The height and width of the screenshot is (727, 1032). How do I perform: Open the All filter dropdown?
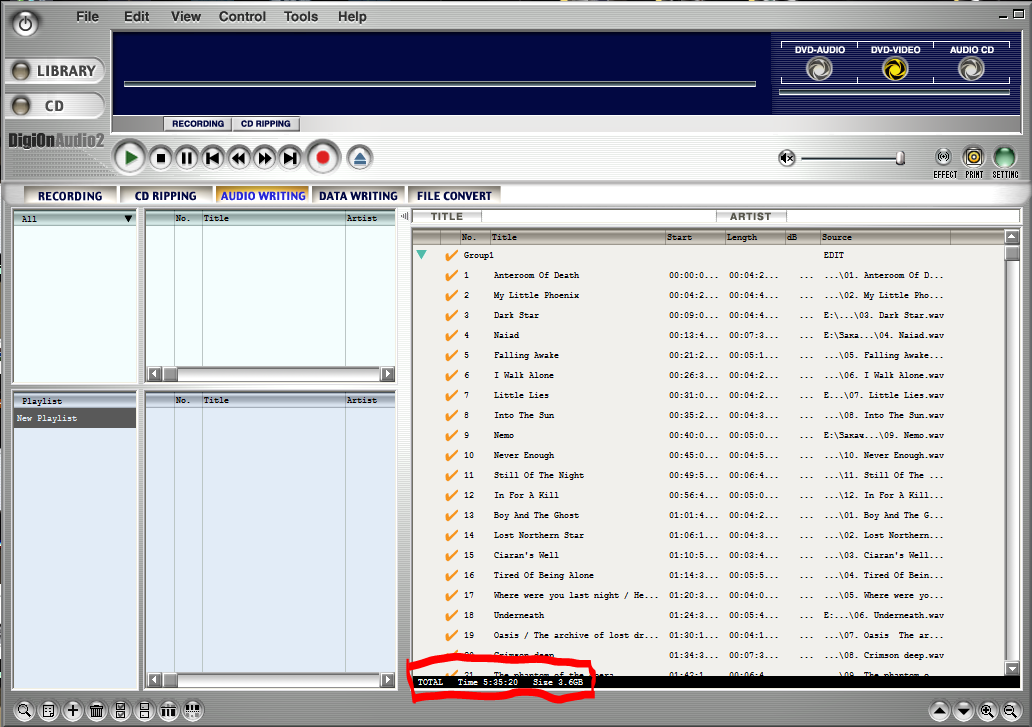pos(127,218)
